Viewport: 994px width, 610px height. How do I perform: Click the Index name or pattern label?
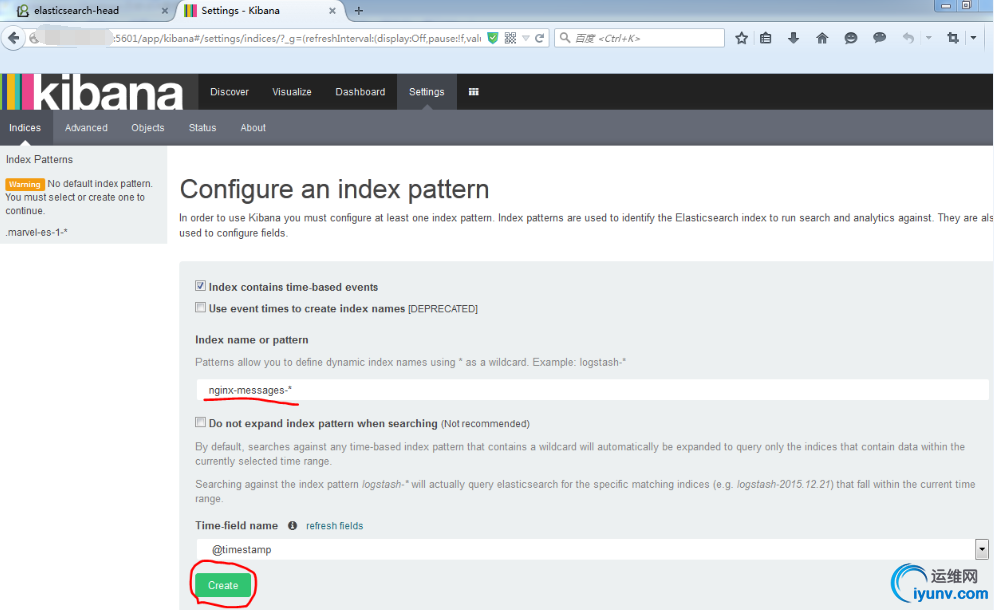252,340
